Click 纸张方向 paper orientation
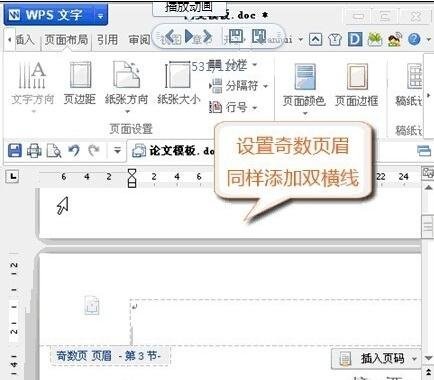This screenshot has width=434, height=380. (126, 83)
